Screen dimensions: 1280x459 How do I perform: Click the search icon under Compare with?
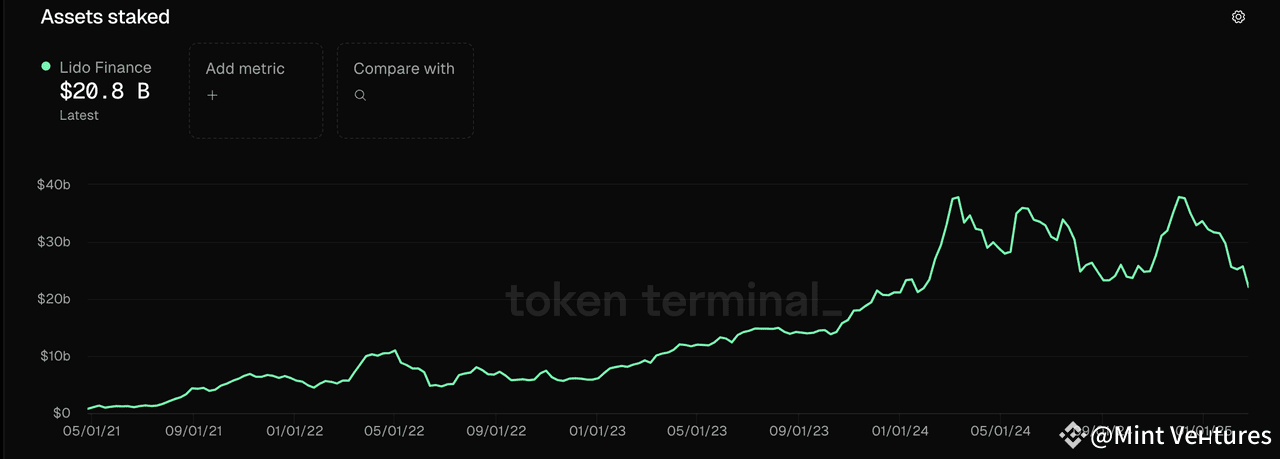pos(360,95)
